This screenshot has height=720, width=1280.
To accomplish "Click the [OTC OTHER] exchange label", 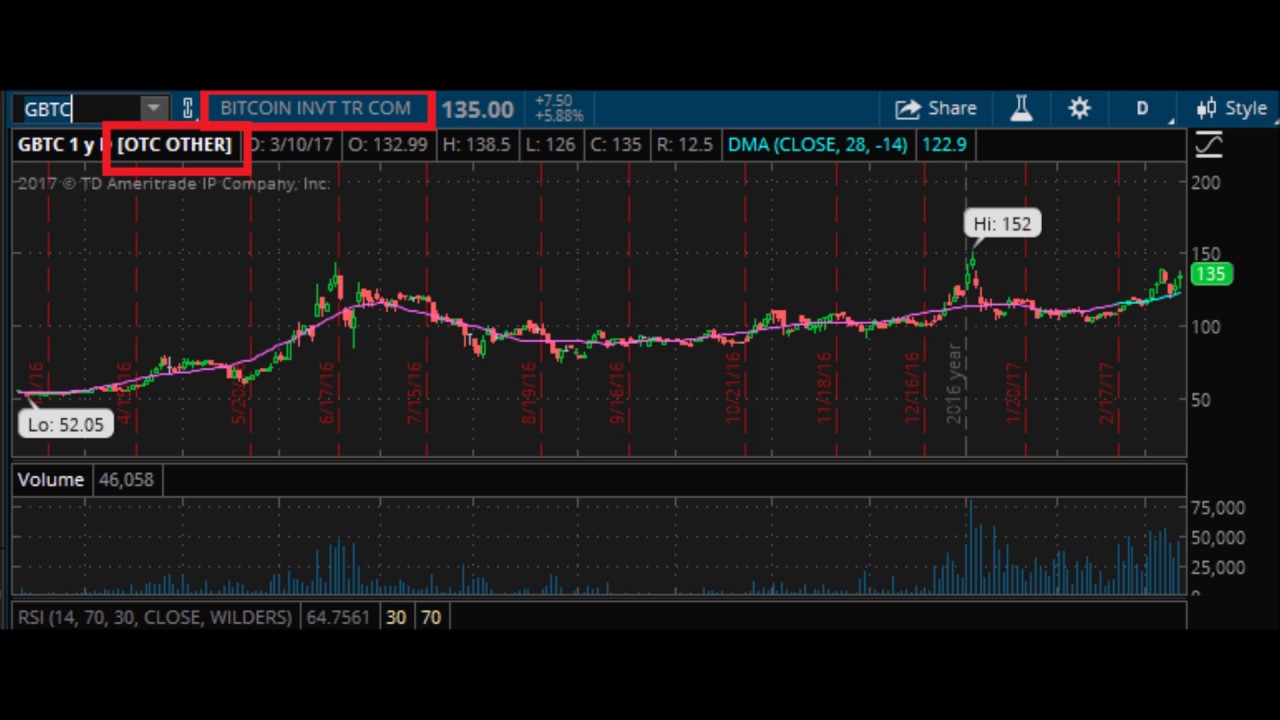I will 174,145.
